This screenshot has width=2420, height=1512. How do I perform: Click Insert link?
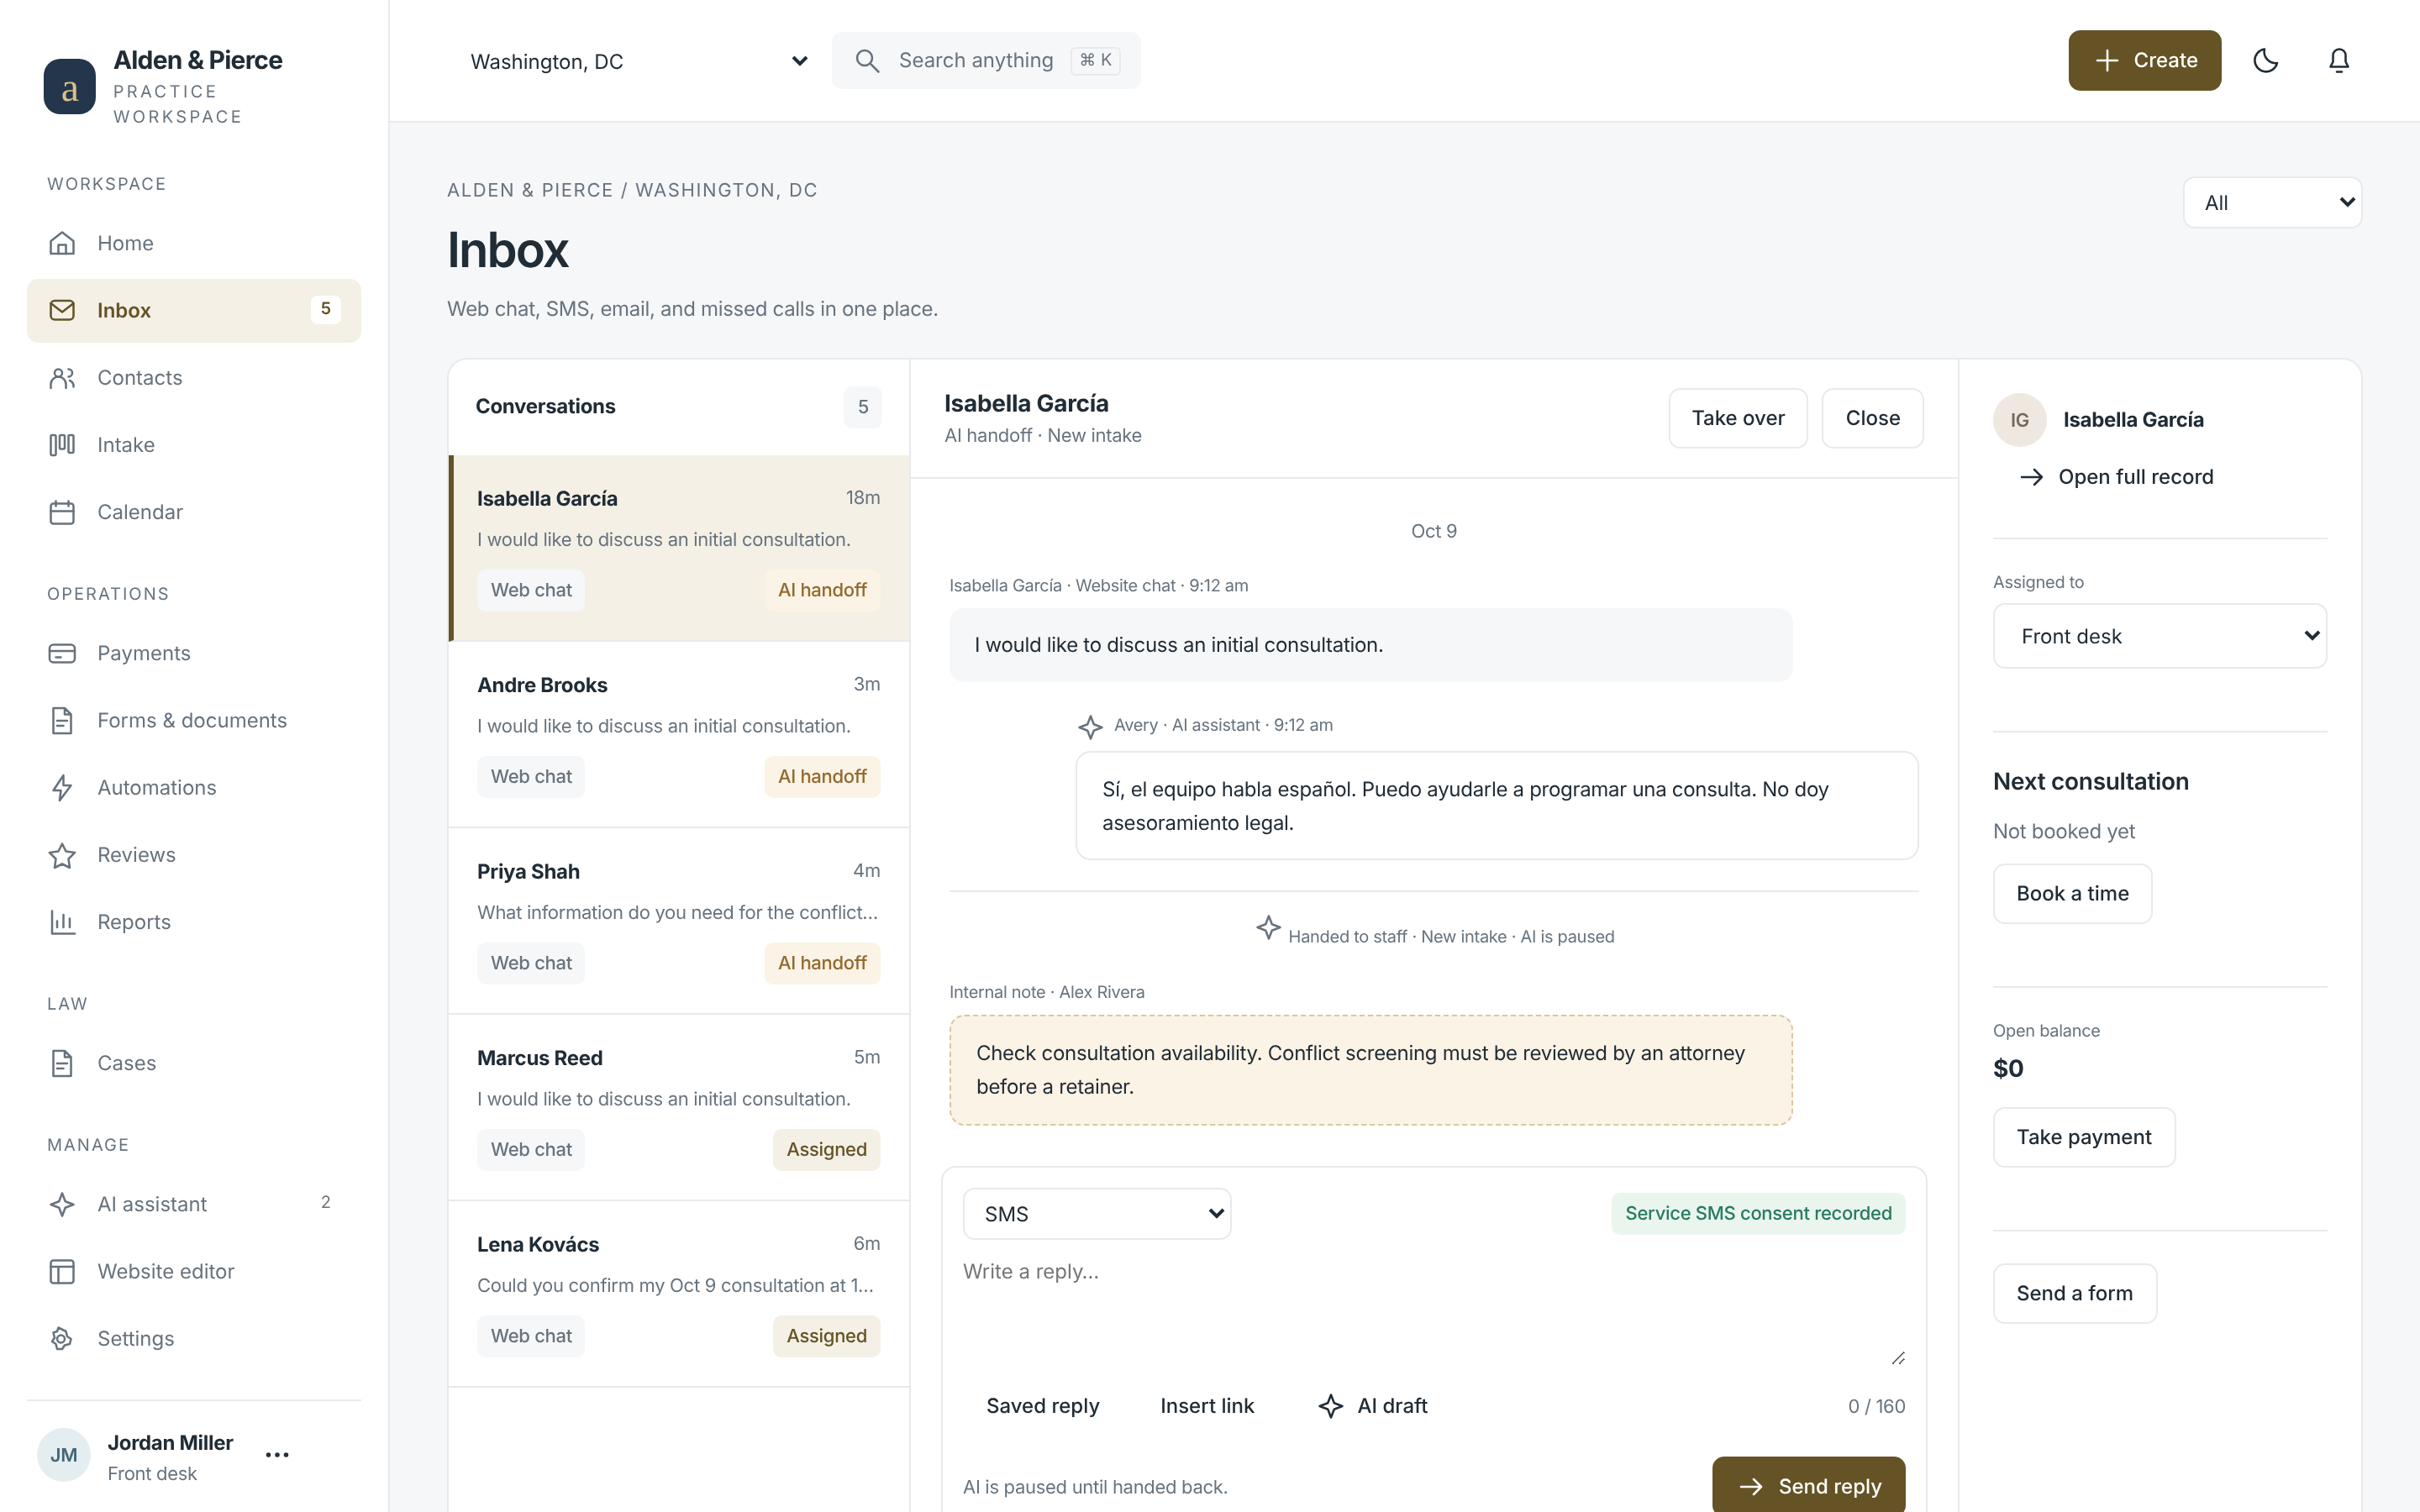coord(1207,1405)
